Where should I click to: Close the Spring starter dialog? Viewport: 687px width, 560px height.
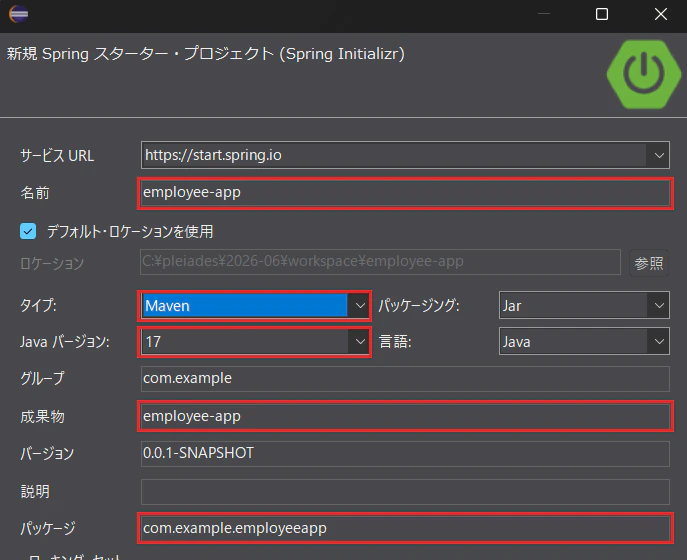point(661,14)
